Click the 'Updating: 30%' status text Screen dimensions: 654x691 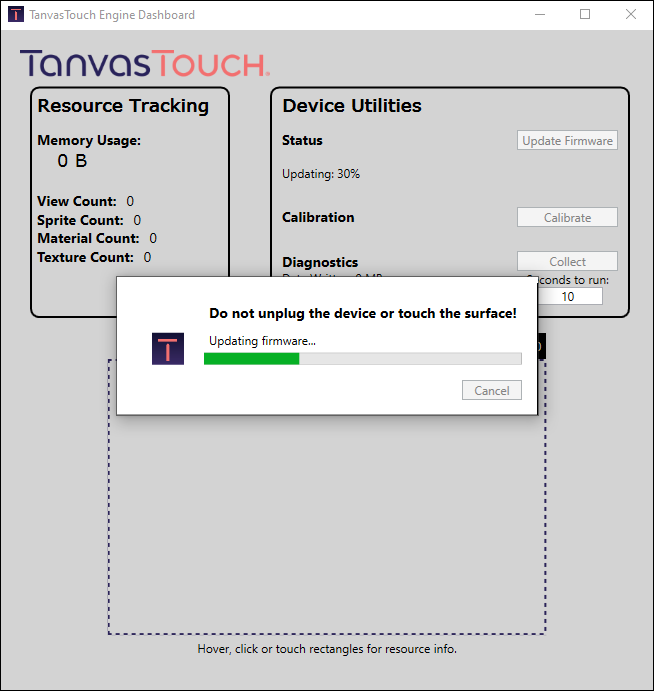pos(321,174)
